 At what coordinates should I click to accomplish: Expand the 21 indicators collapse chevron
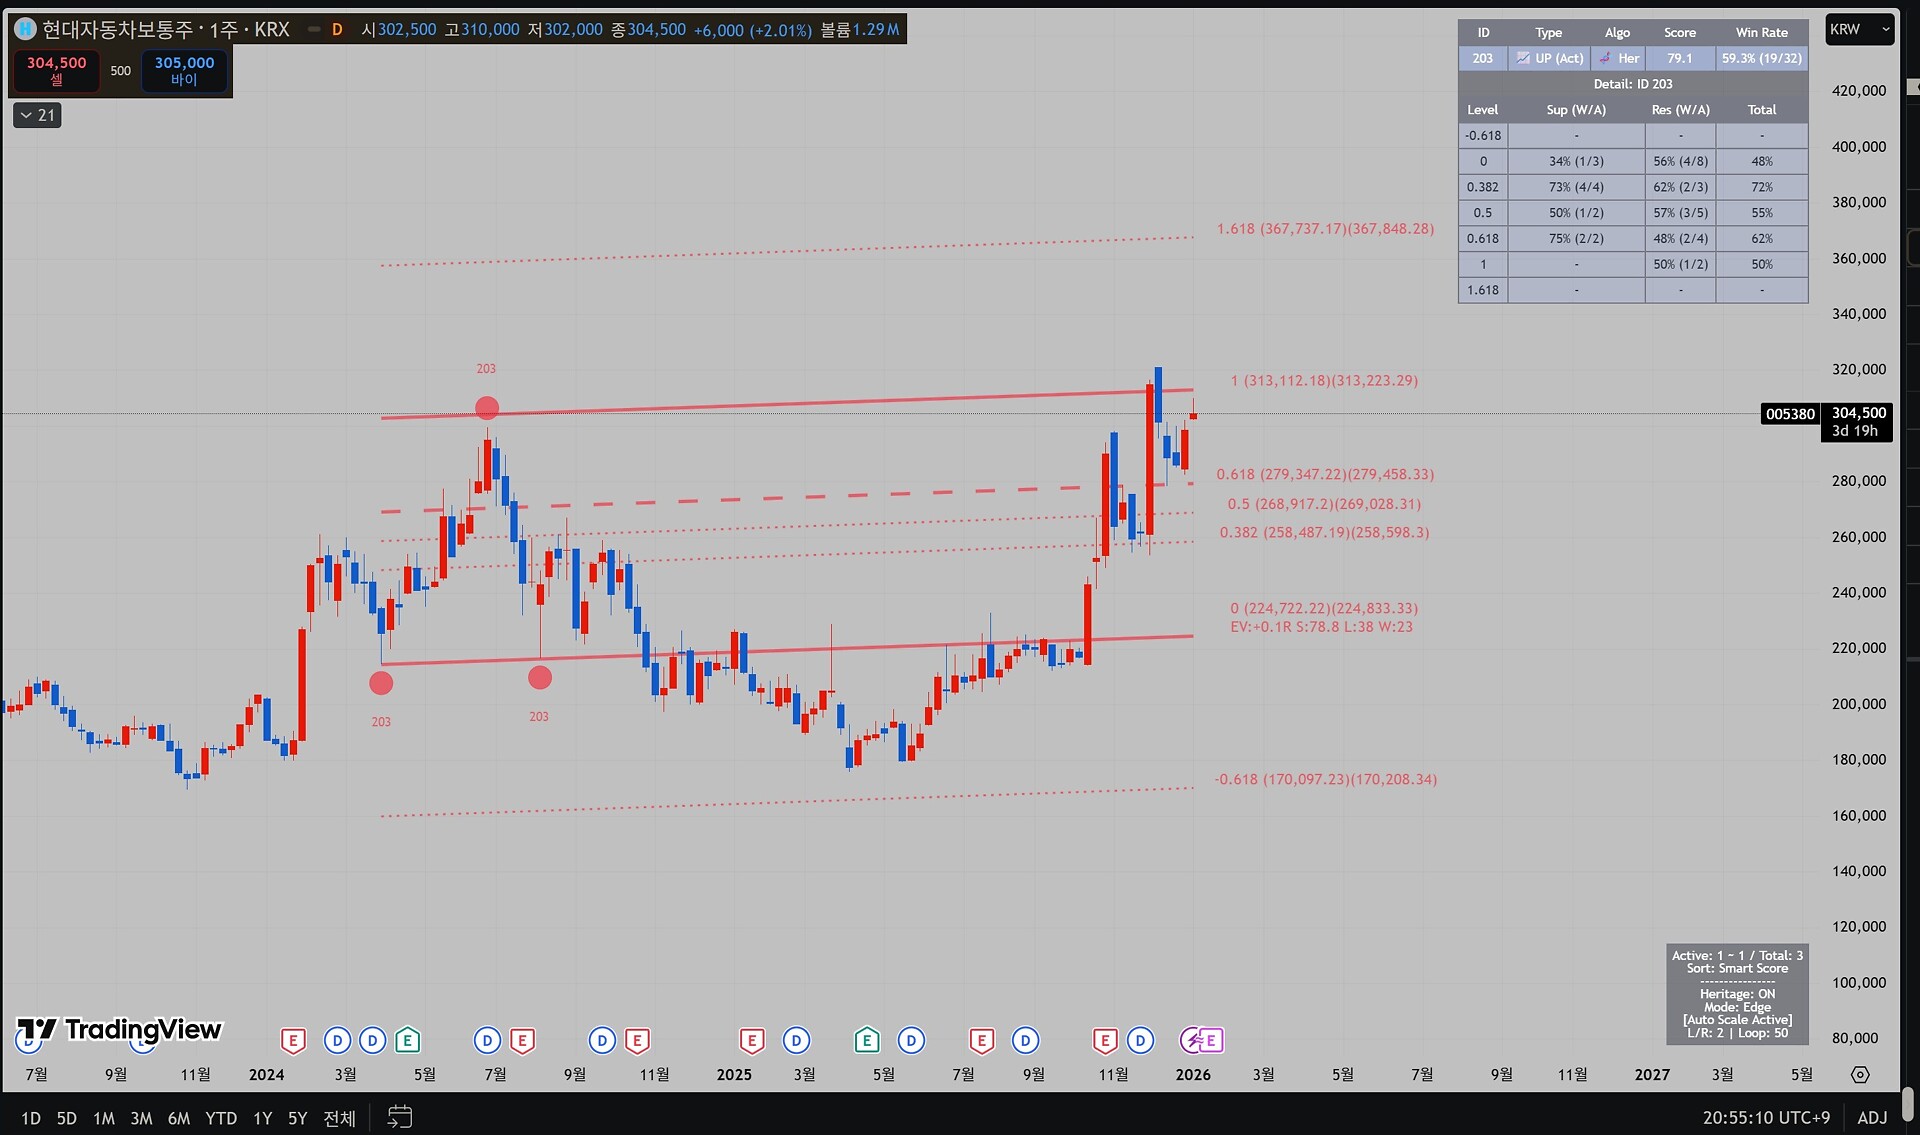click(37, 115)
